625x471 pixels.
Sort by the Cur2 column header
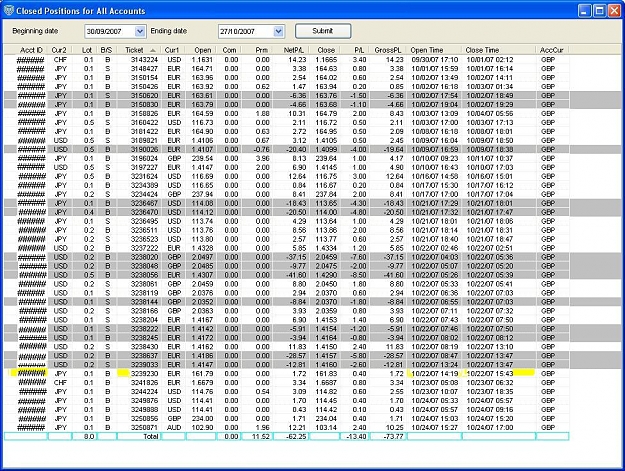(x=59, y=50)
